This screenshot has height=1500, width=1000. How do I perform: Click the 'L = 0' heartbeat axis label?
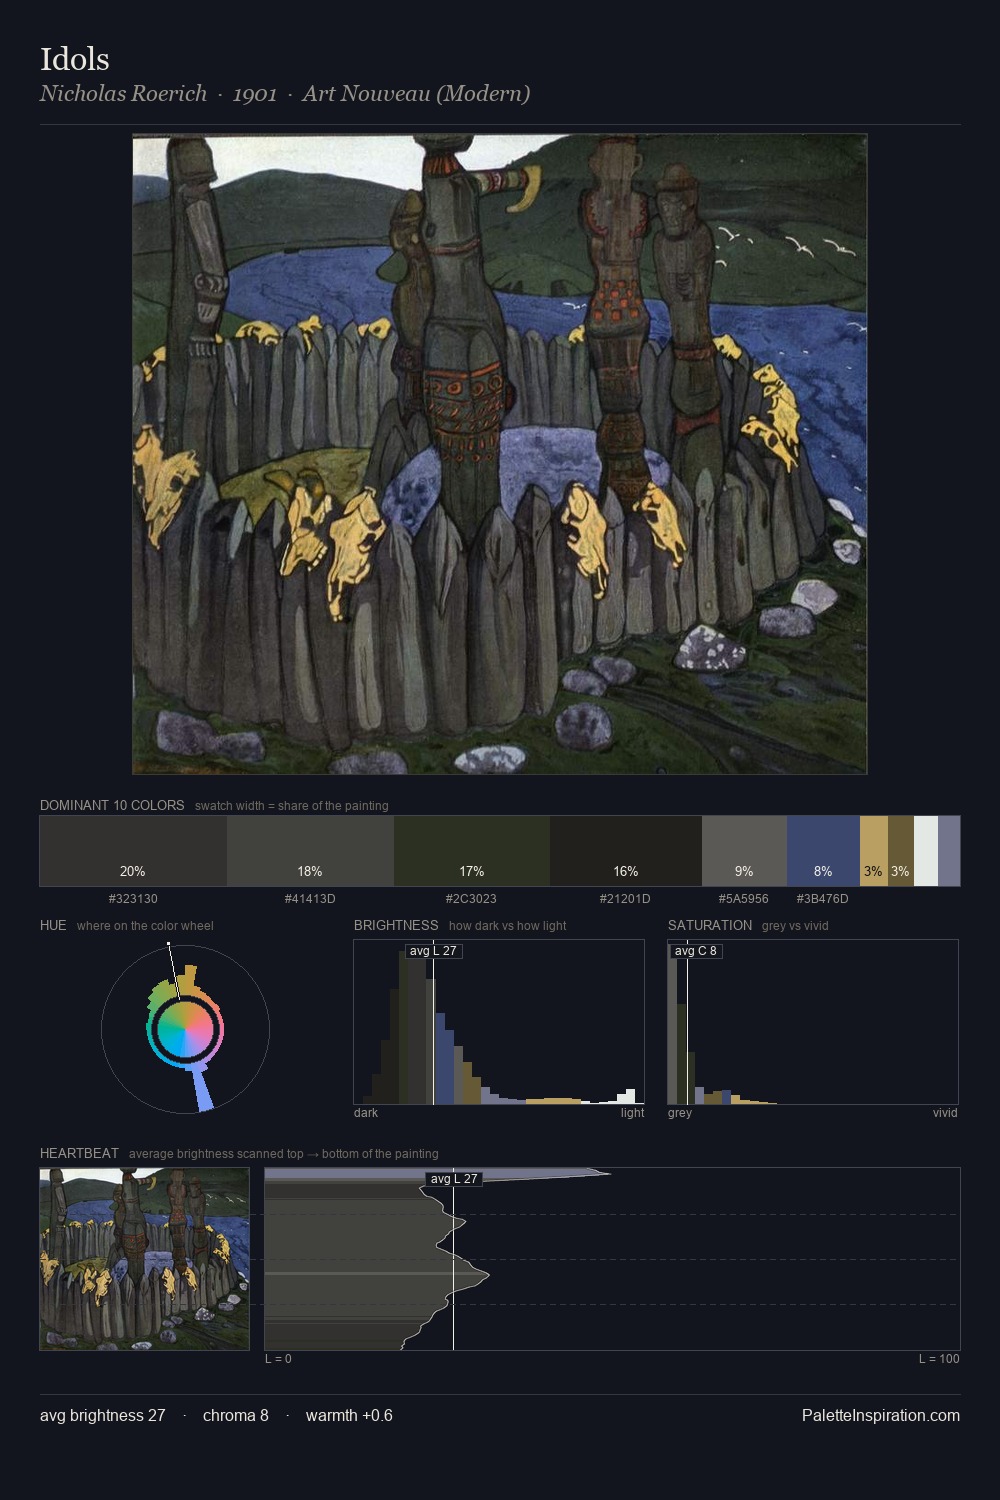(278, 1358)
